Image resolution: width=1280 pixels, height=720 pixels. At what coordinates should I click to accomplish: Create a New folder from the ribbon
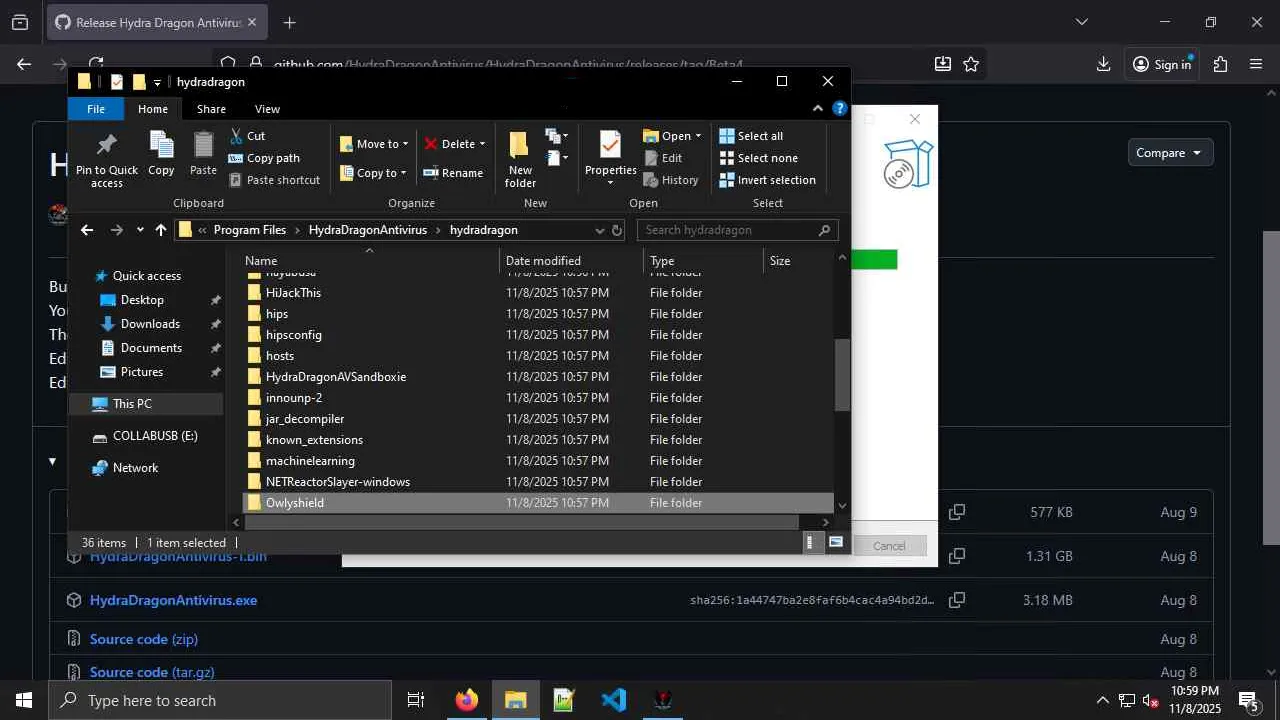(x=520, y=159)
